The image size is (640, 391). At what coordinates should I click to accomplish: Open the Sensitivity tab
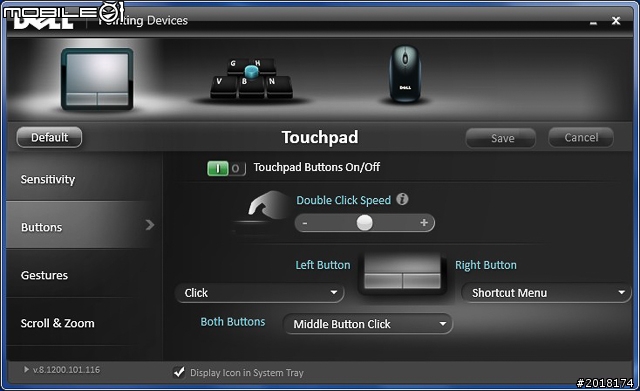point(84,177)
